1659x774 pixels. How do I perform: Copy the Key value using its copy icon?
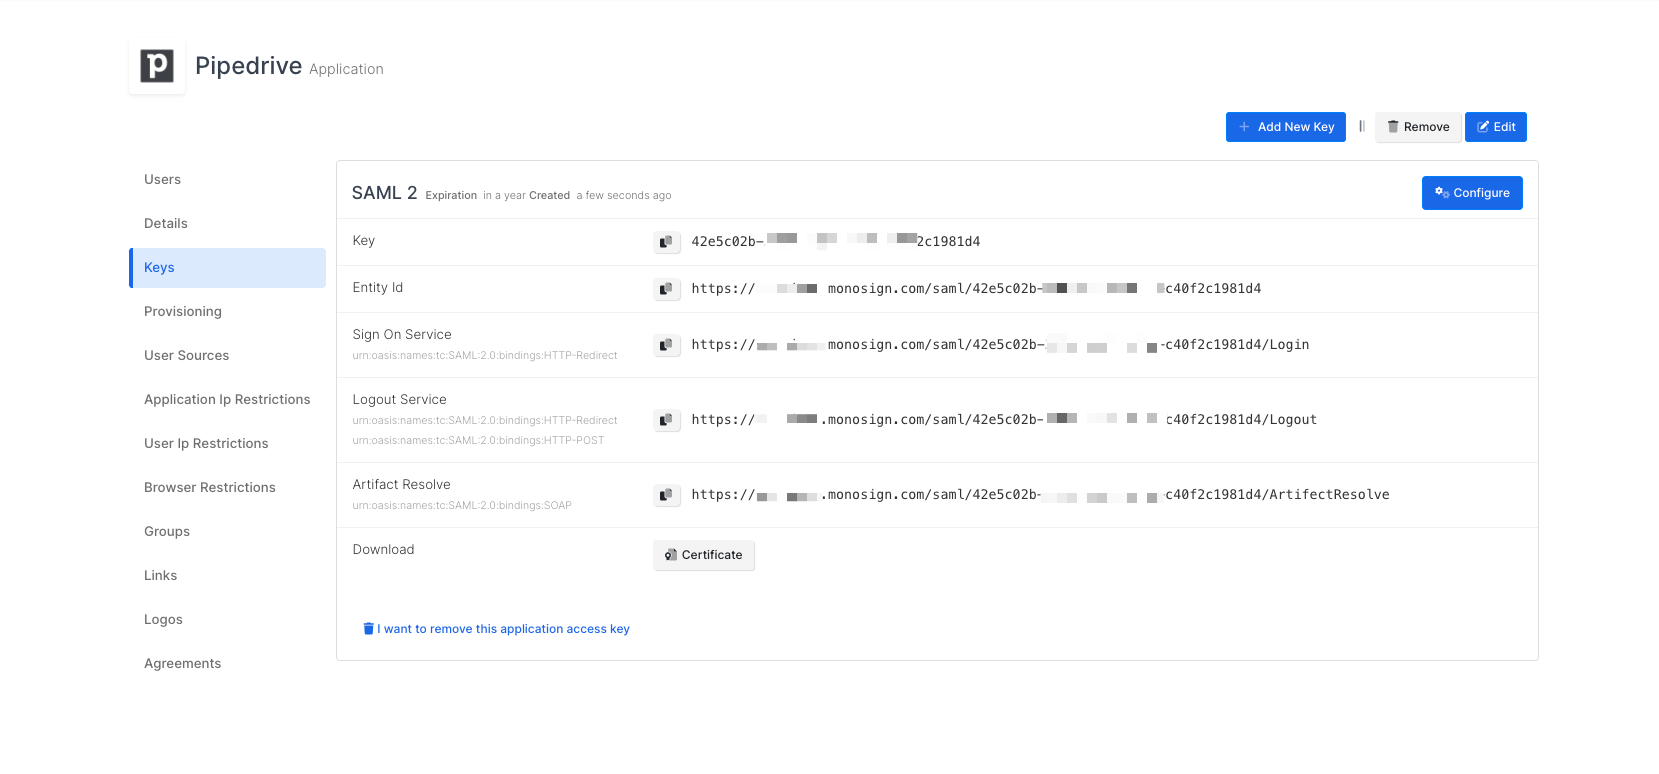(x=666, y=242)
